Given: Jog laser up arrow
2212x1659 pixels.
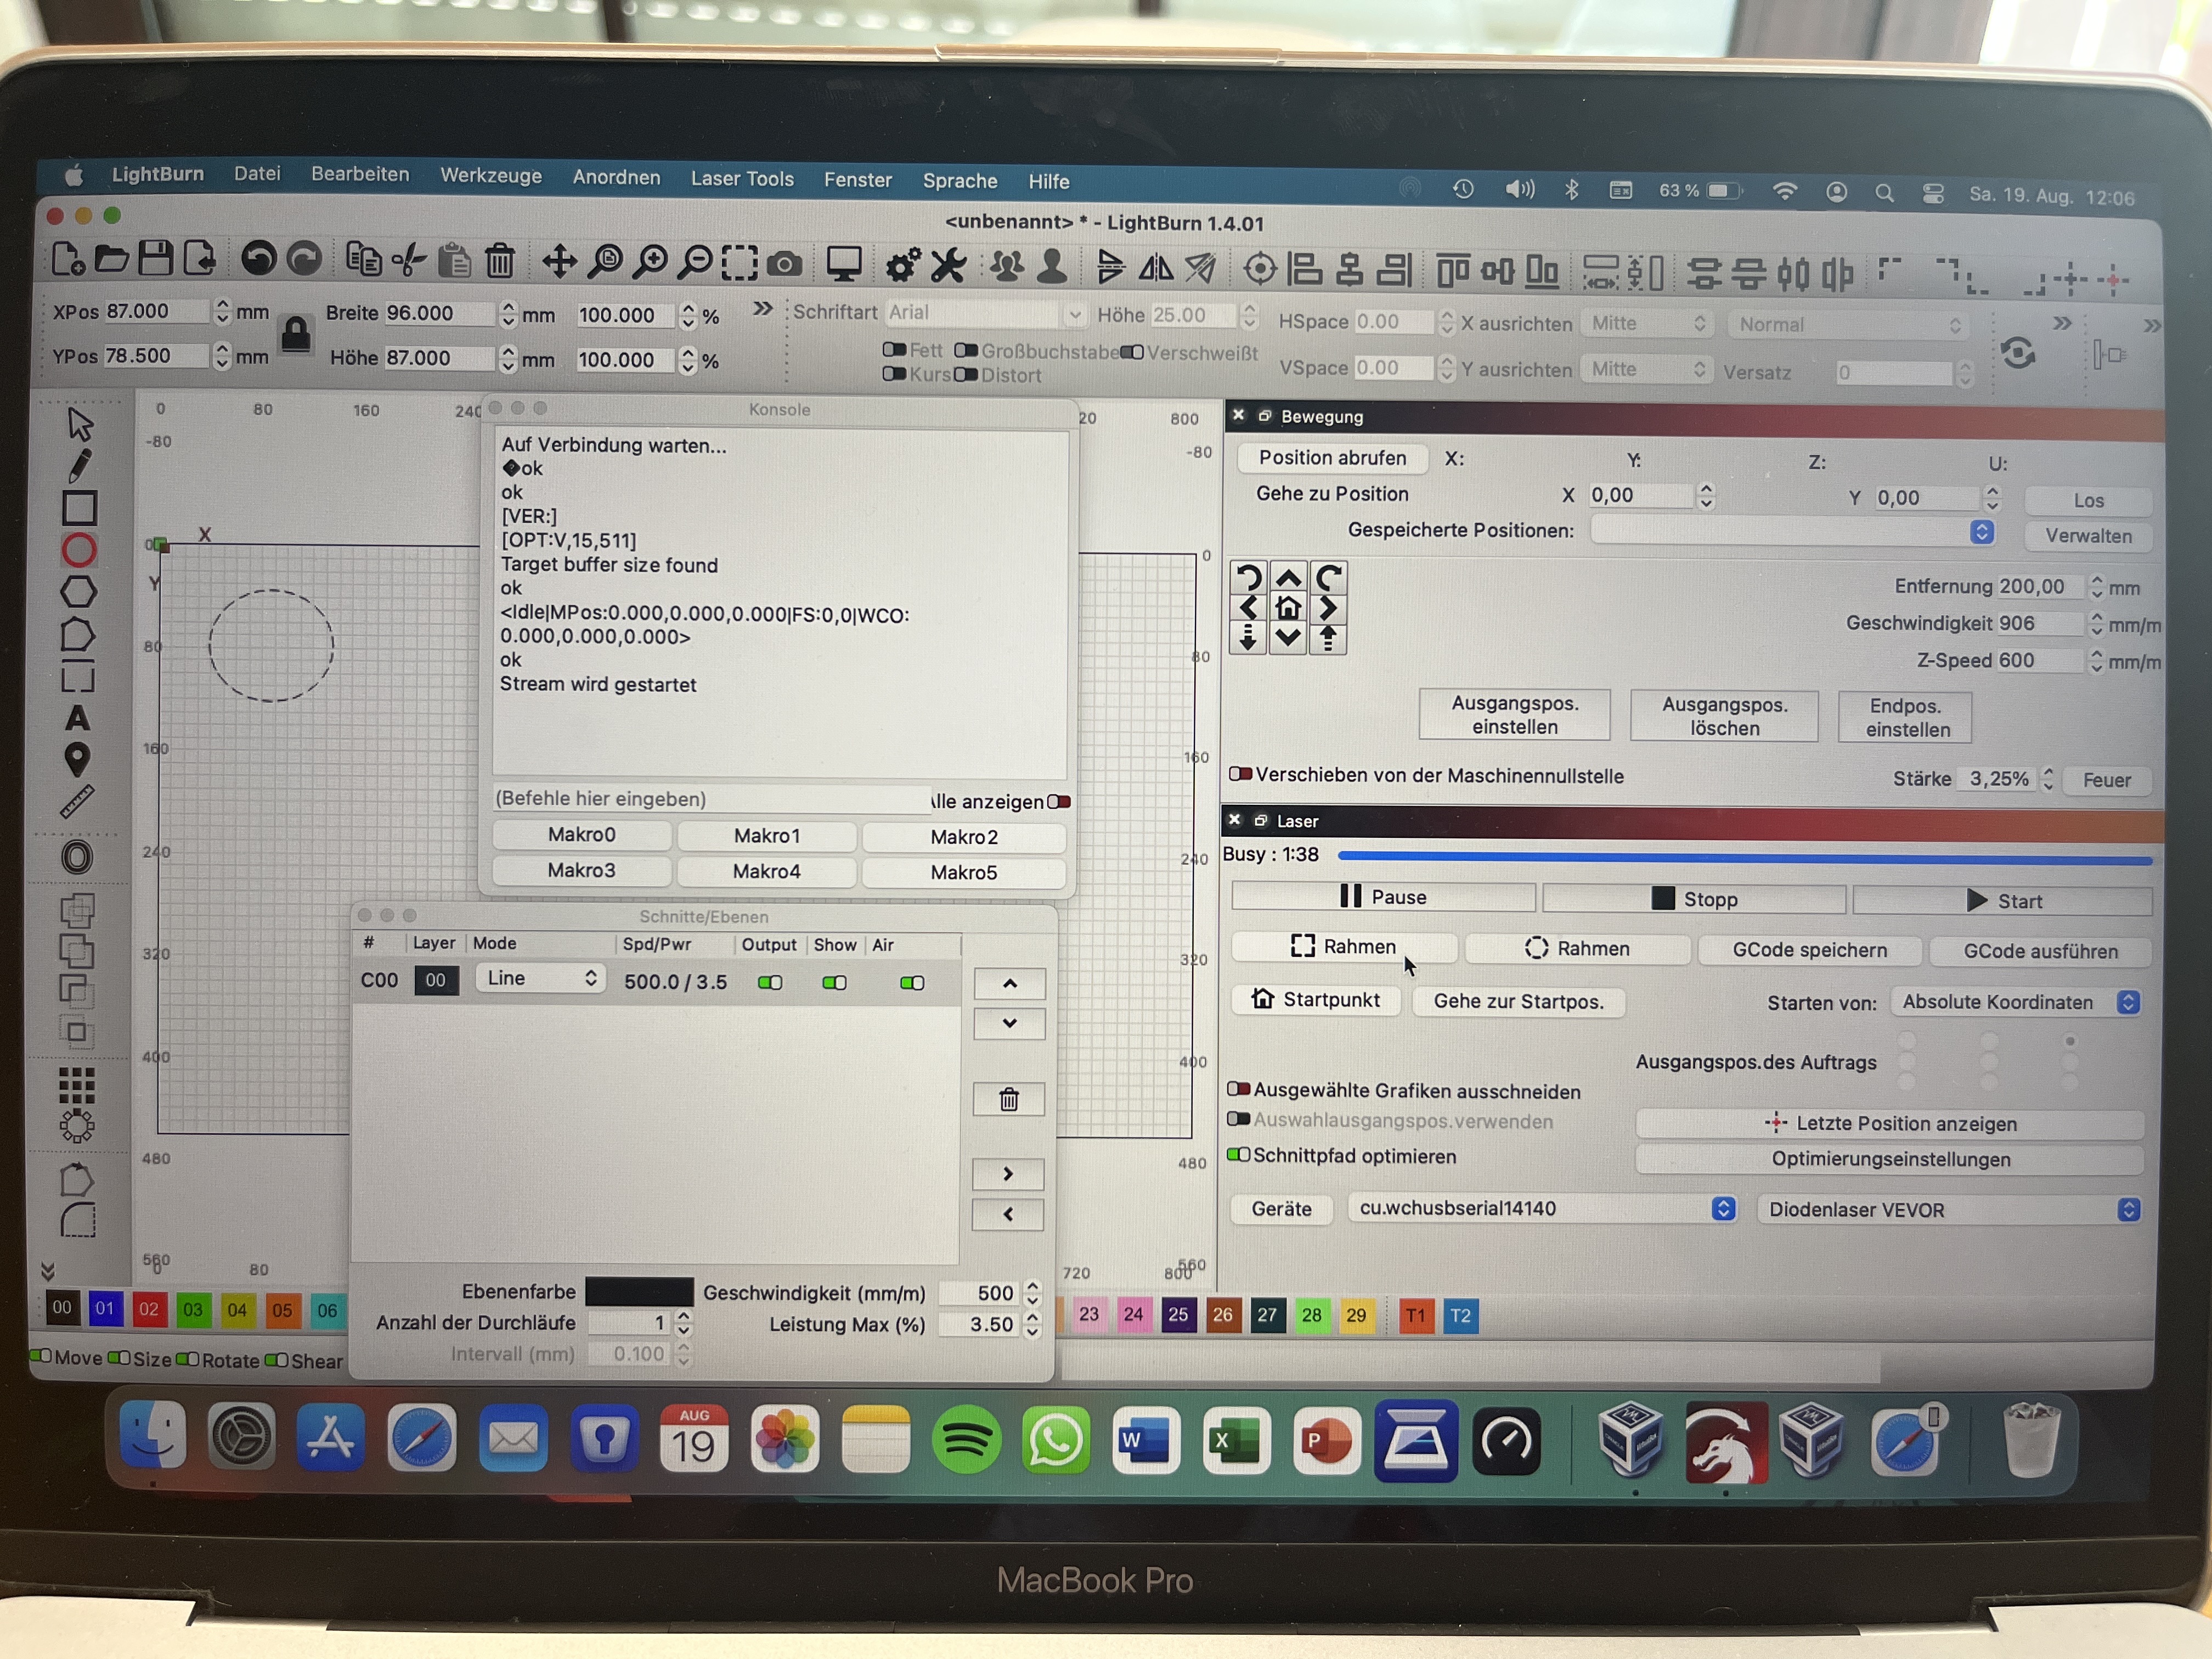Looking at the screenshot, I should coord(1288,577).
